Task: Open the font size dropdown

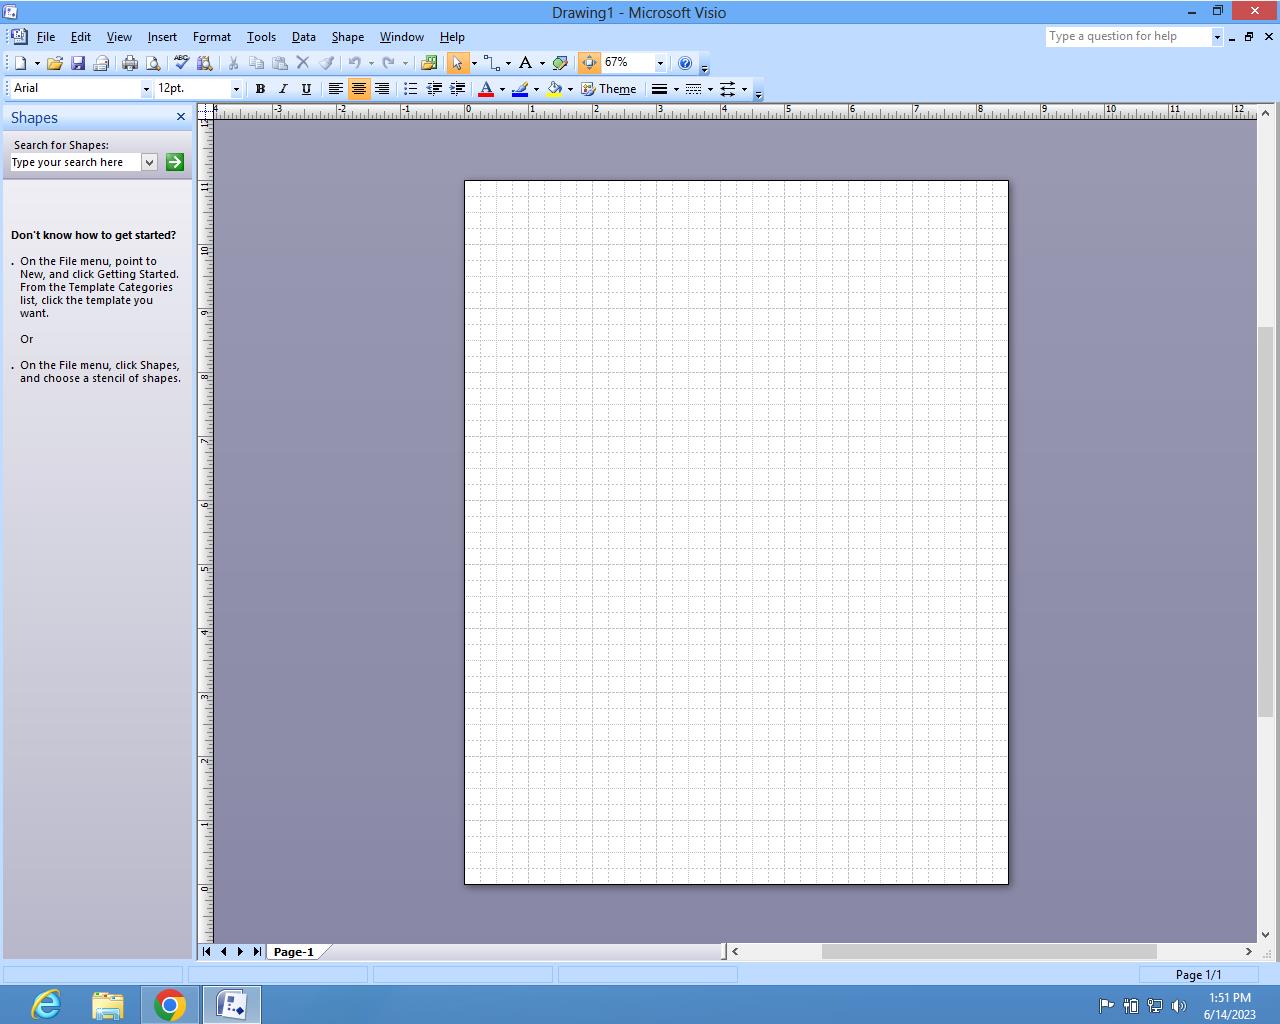Action: tap(236, 89)
